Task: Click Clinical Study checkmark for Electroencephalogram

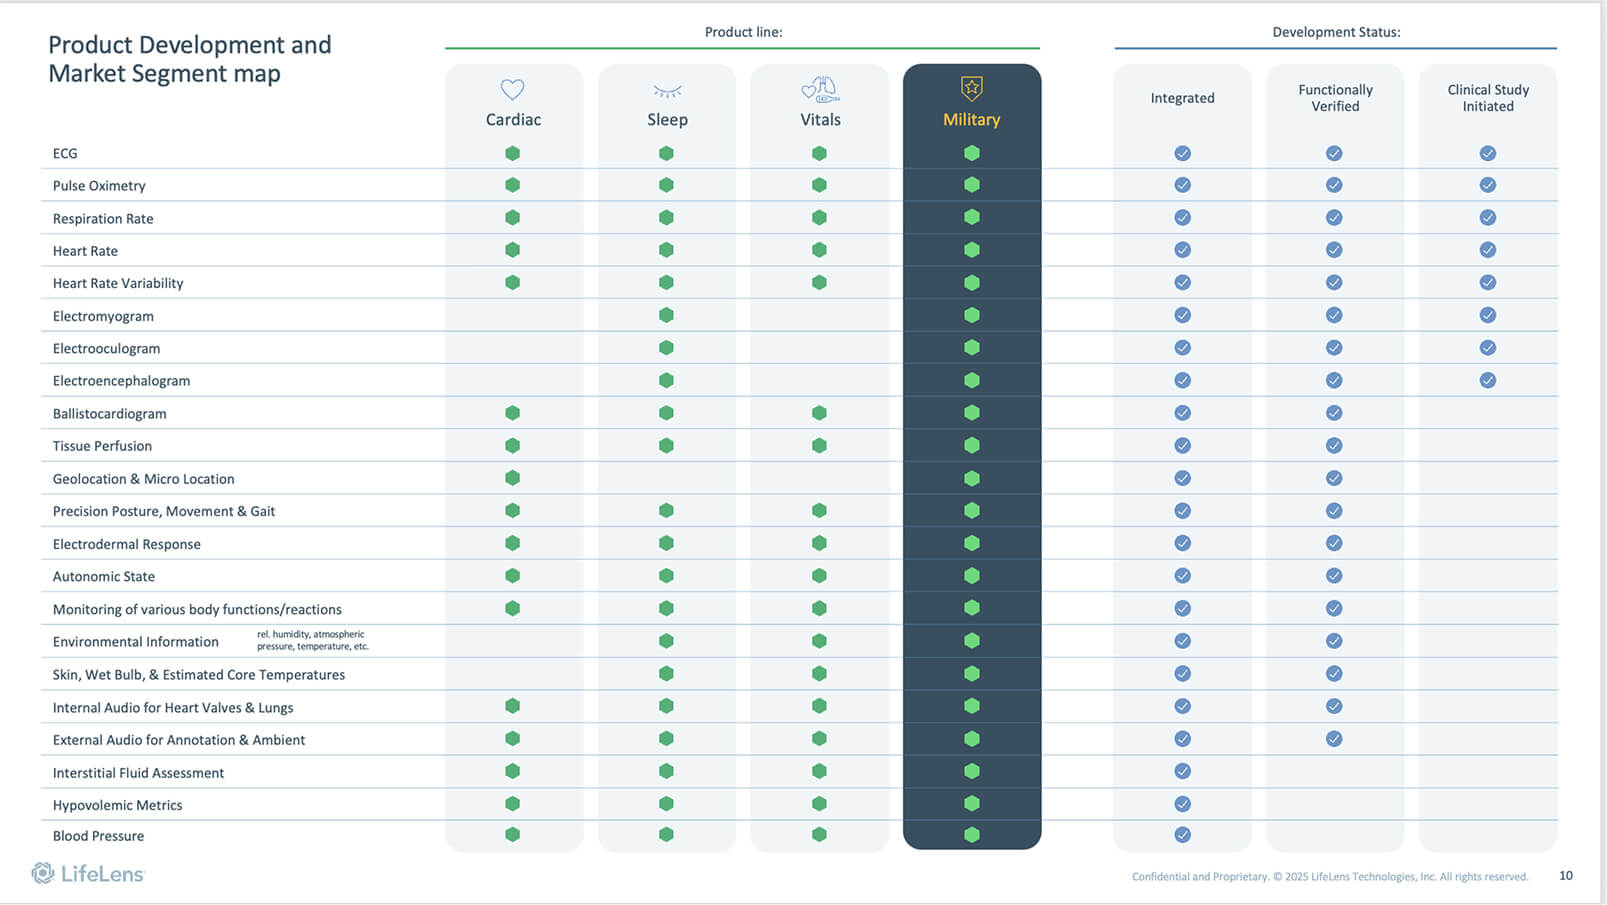Action: pos(1487,380)
